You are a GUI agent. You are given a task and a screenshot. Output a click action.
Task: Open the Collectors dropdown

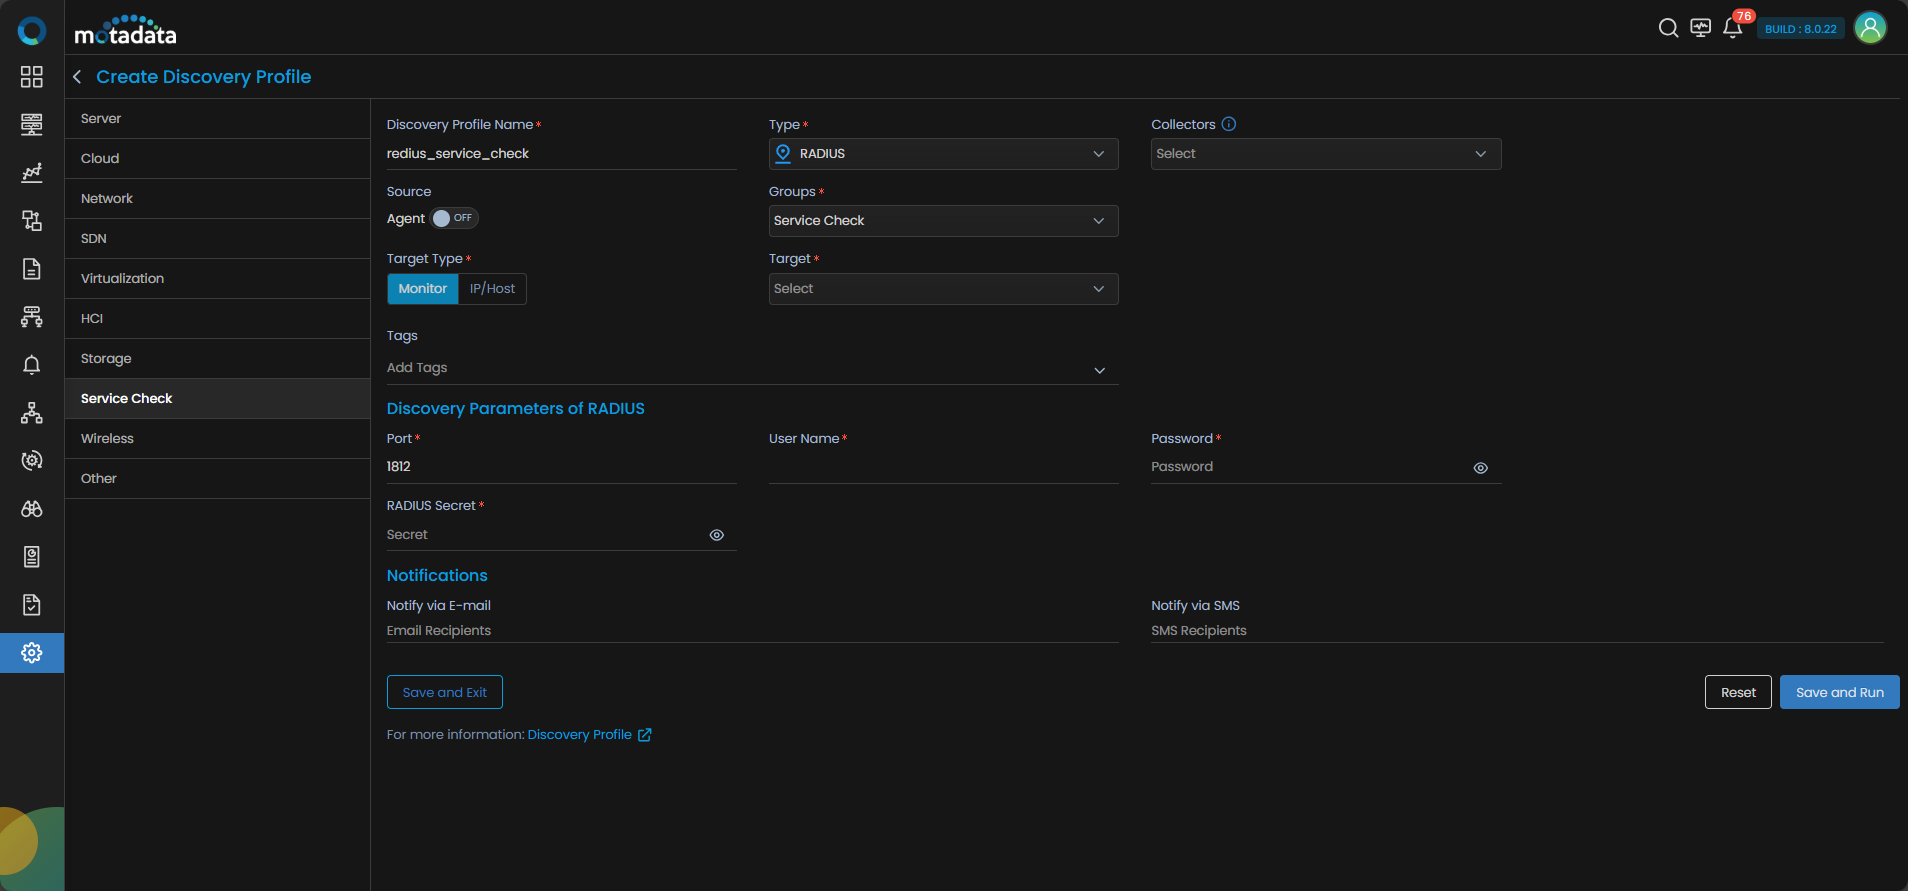1326,154
